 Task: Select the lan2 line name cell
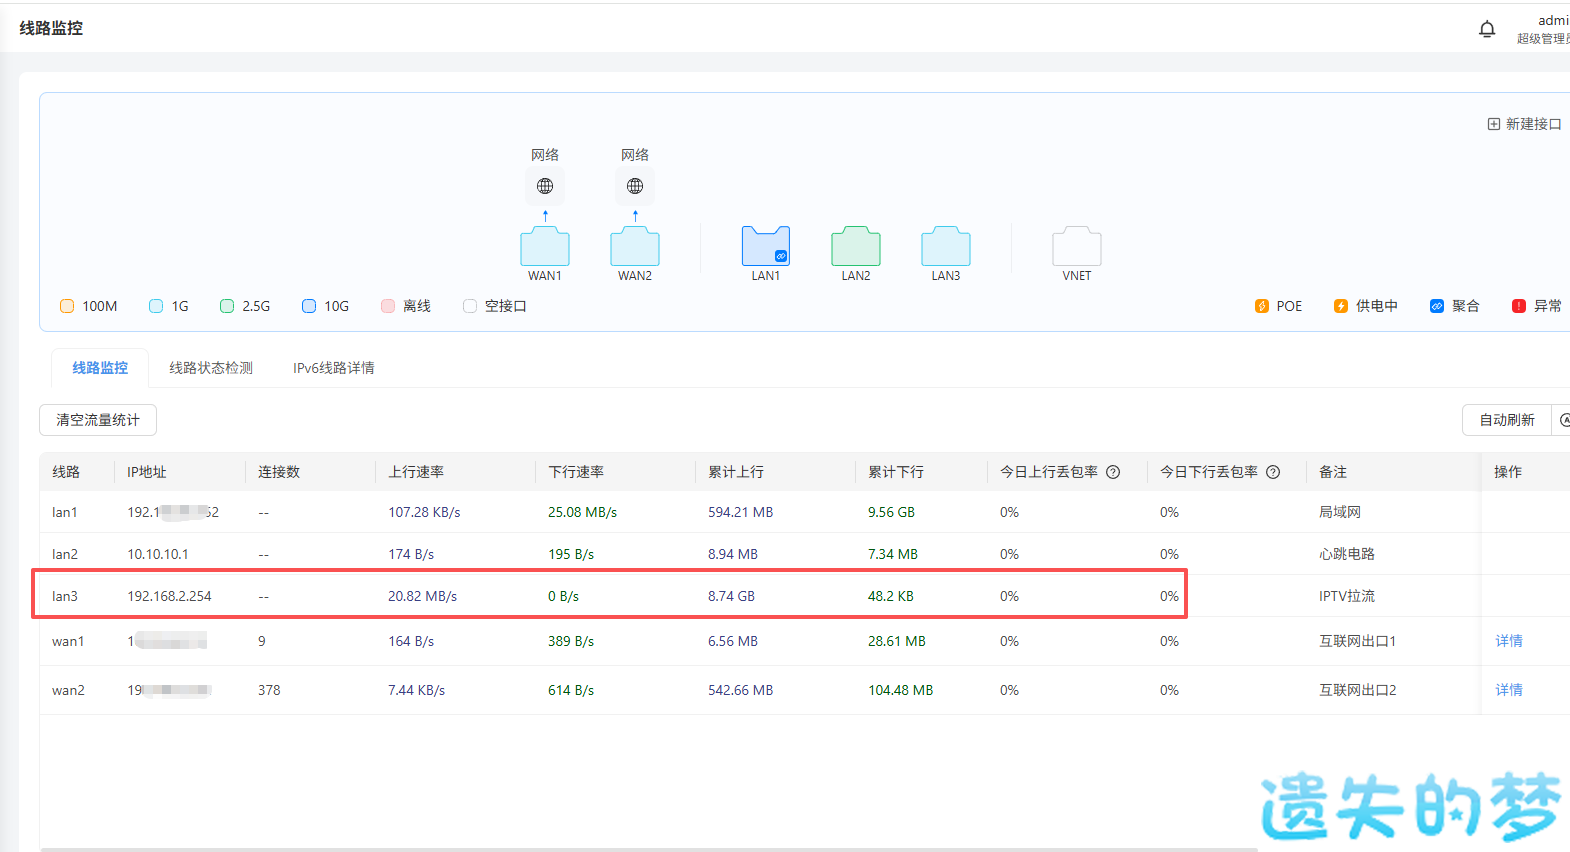click(x=65, y=554)
